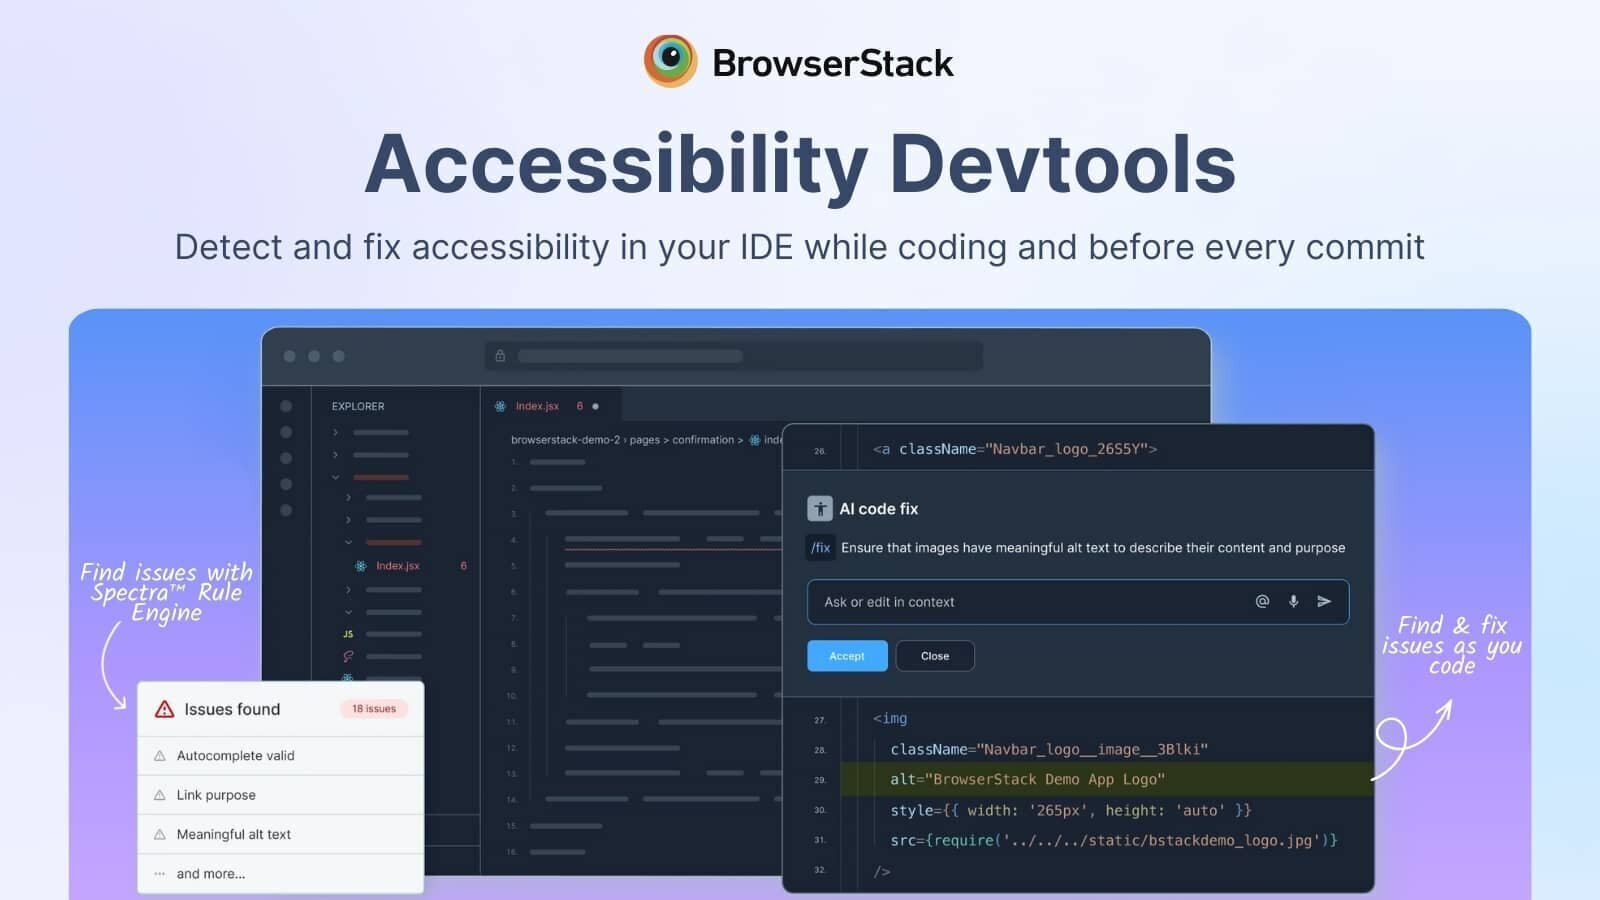Click the top icon in the activity bar
The height and width of the screenshot is (900, 1600).
tap(287, 407)
